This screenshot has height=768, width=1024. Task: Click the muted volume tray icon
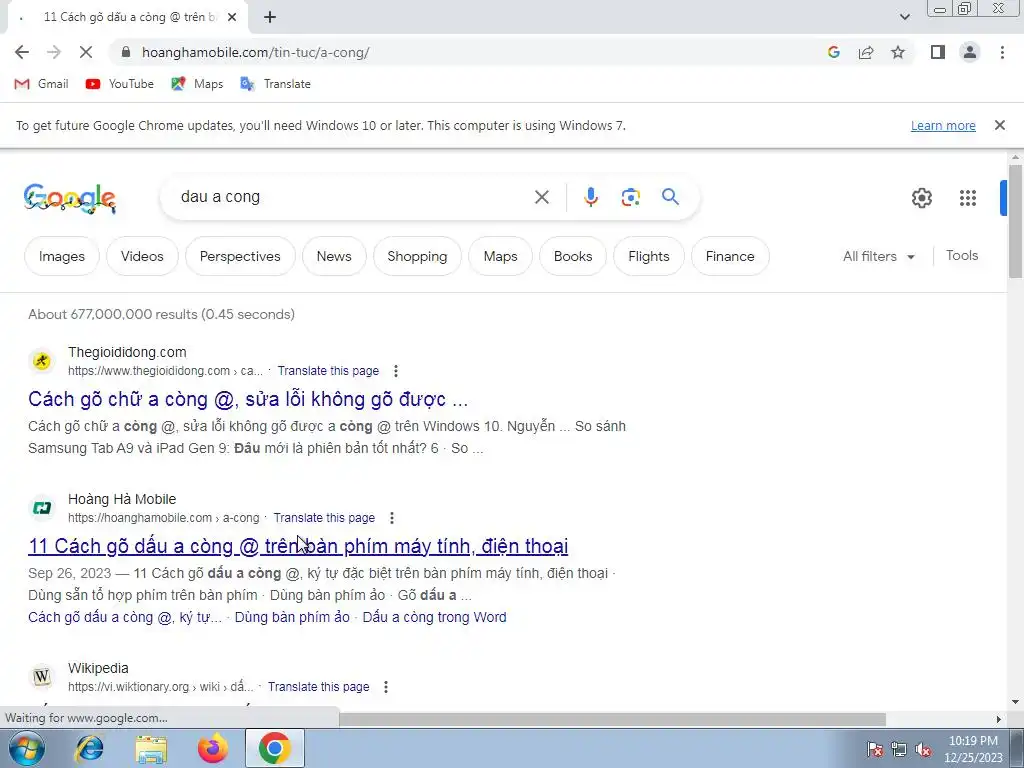pyautogui.click(x=923, y=749)
